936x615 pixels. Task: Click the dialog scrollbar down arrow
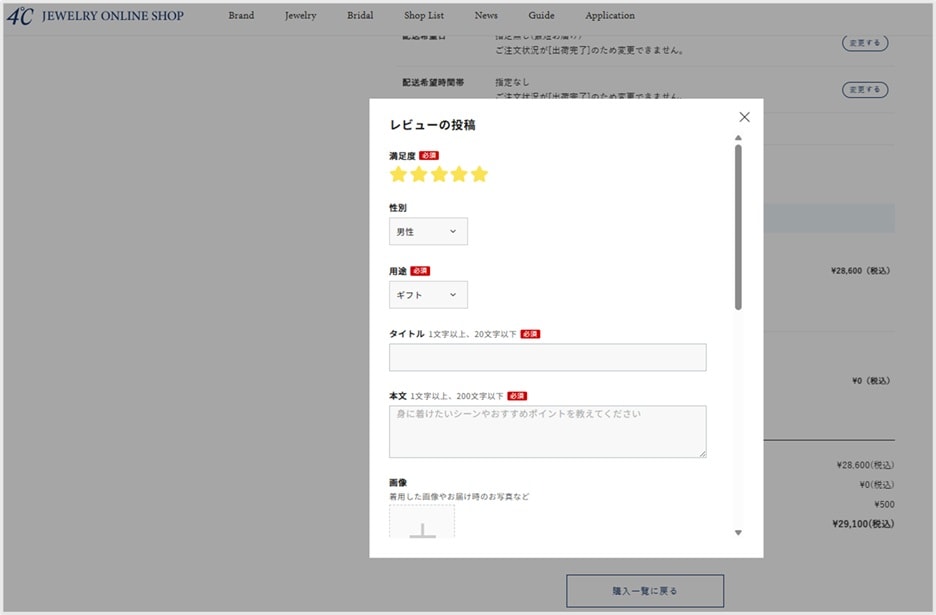pyautogui.click(x=738, y=533)
